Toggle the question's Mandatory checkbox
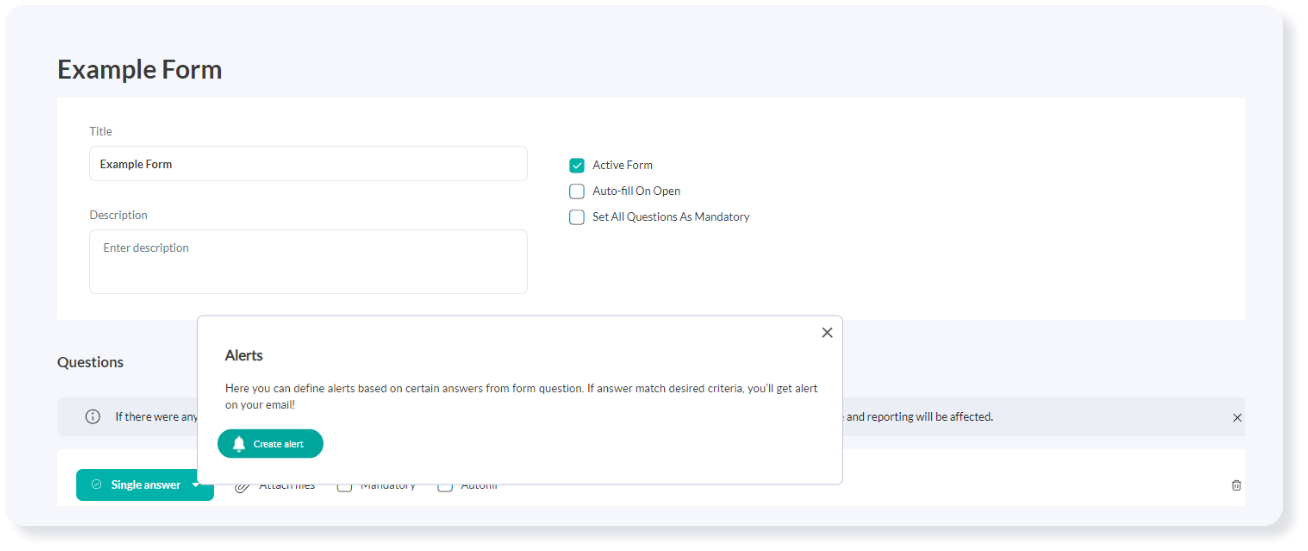1308x551 pixels. pyautogui.click(x=344, y=487)
